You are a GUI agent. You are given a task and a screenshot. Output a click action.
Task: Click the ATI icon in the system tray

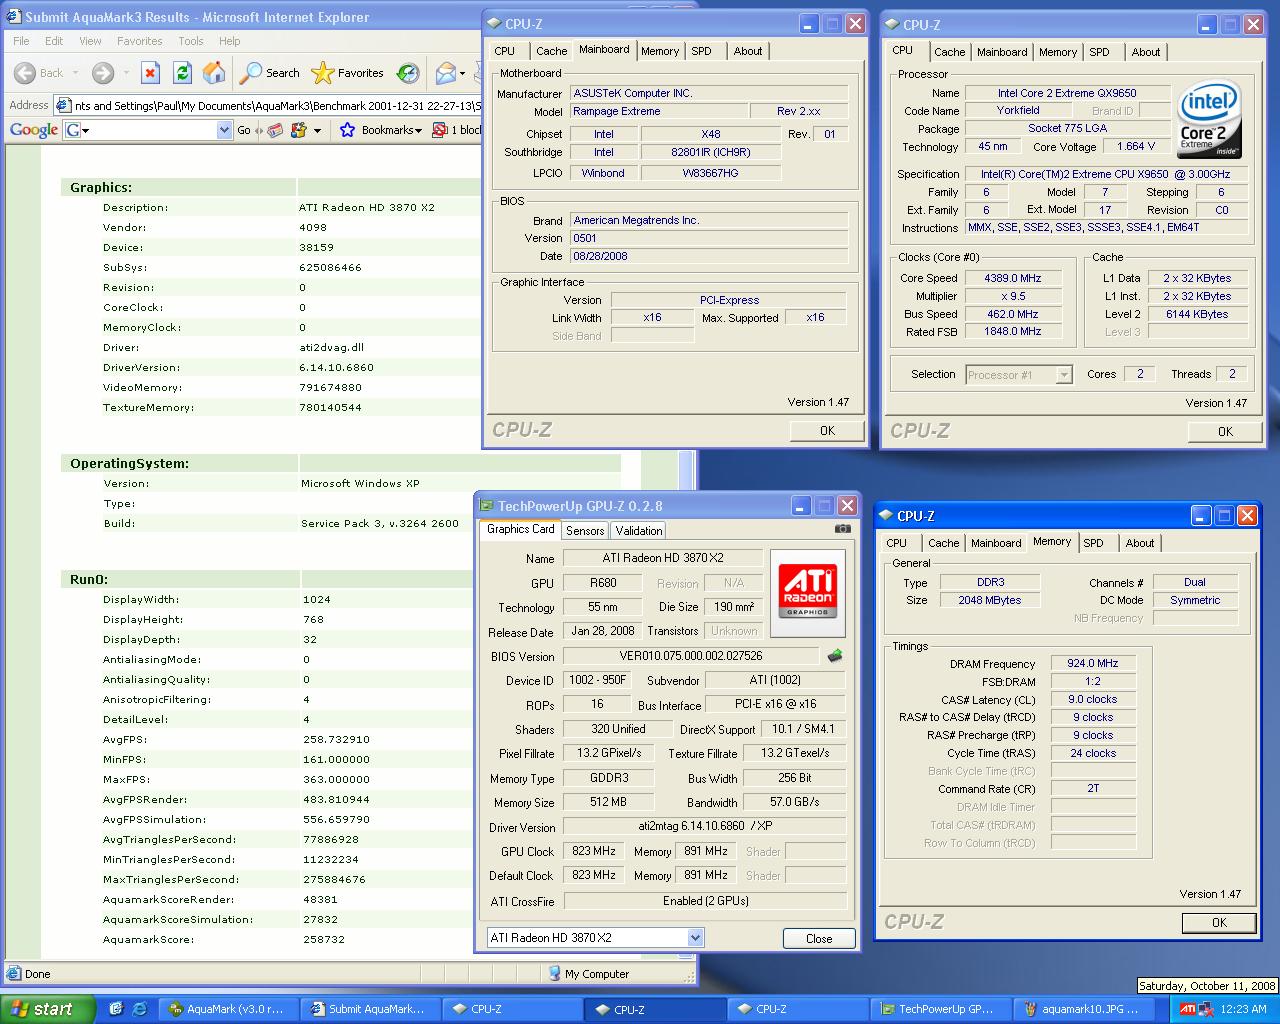[x=1188, y=1009]
